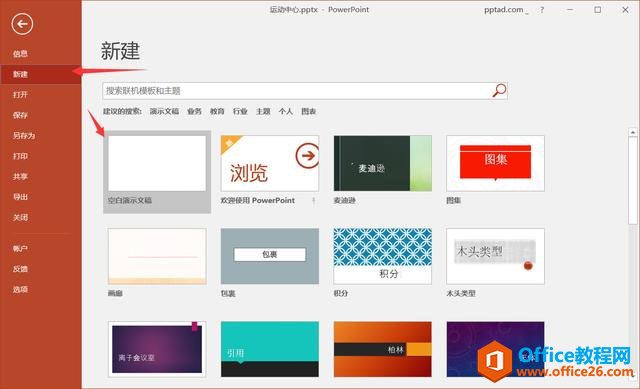Click the 教育 suggested search link
Viewport: 640px width, 389px height.
pos(217,111)
